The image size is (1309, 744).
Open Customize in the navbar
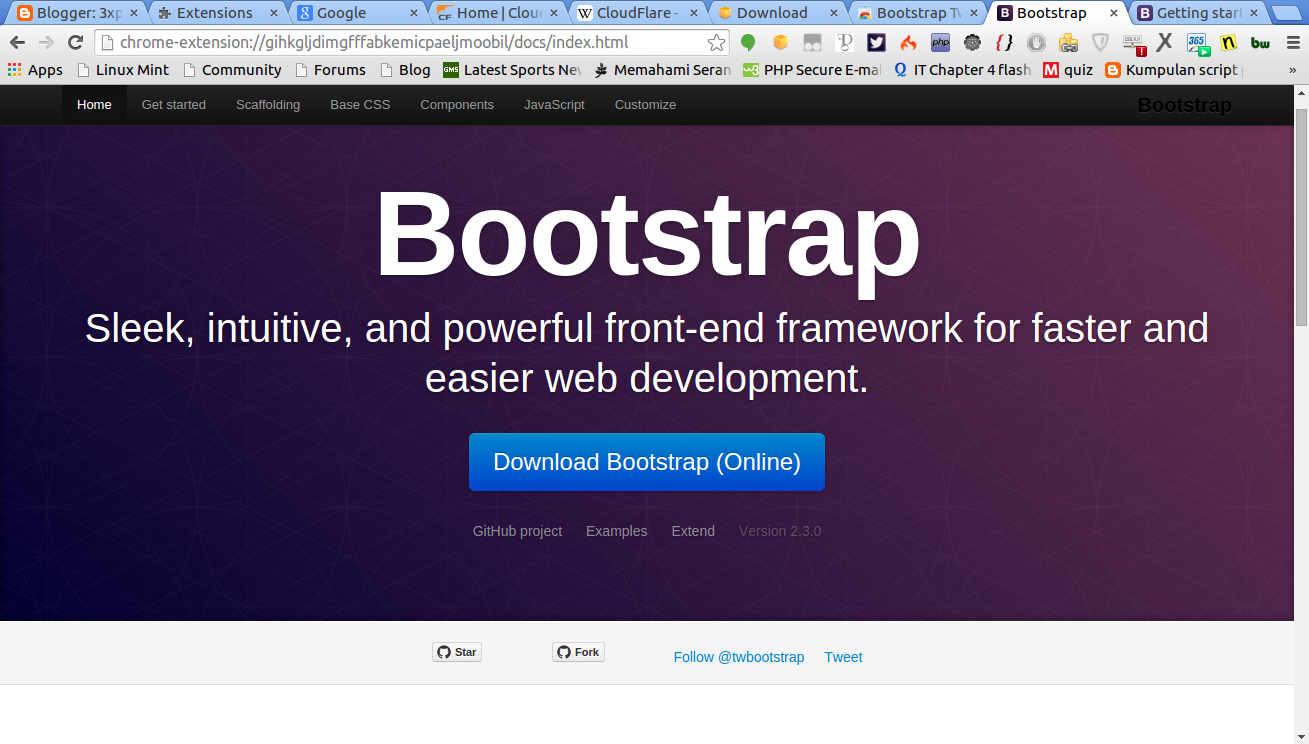tap(645, 105)
